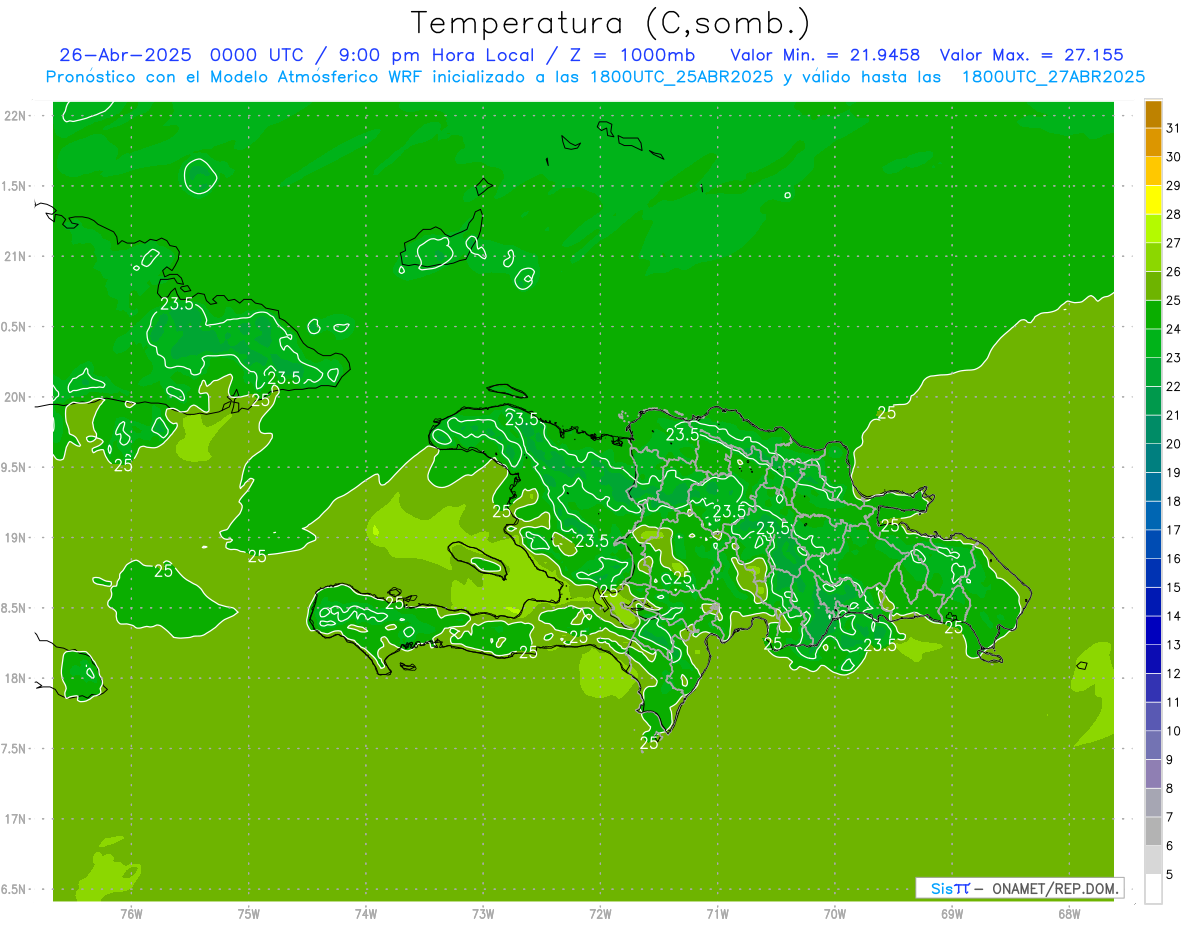Click the "0000 UTC" time label
1200x927 pixels.
(257, 55)
